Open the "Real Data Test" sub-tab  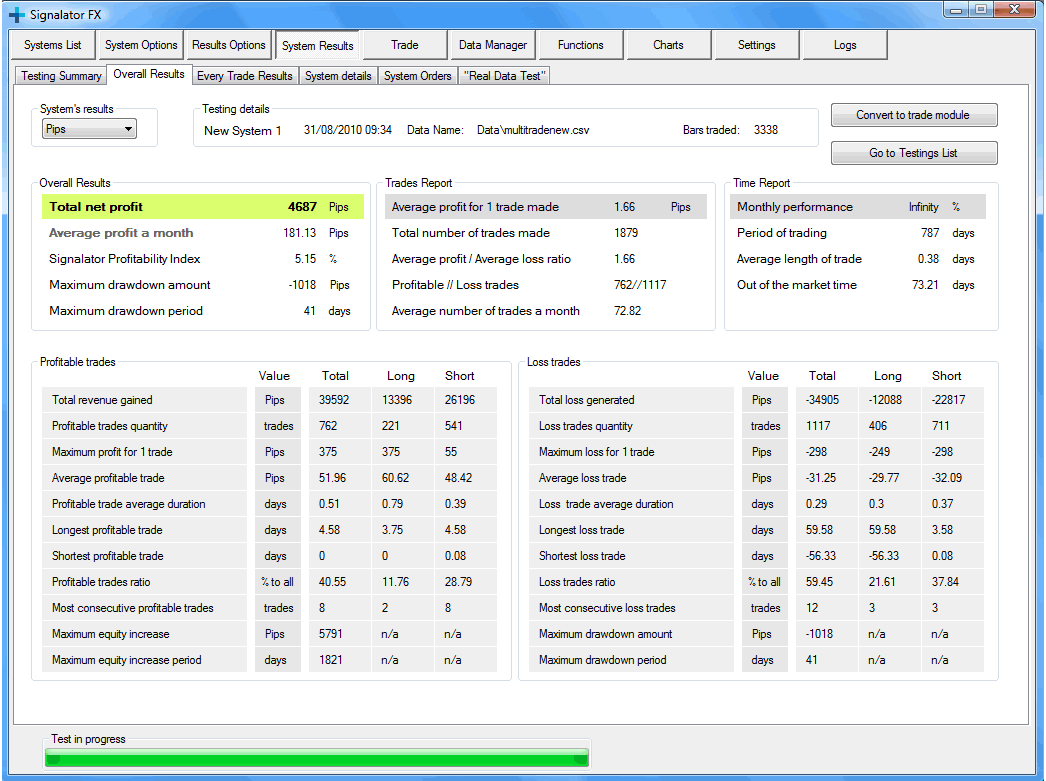pyautogui.click(x=504, y=76)
